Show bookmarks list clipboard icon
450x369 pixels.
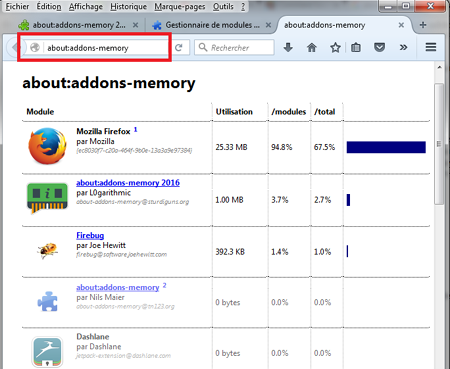click(x=356, y=48)
